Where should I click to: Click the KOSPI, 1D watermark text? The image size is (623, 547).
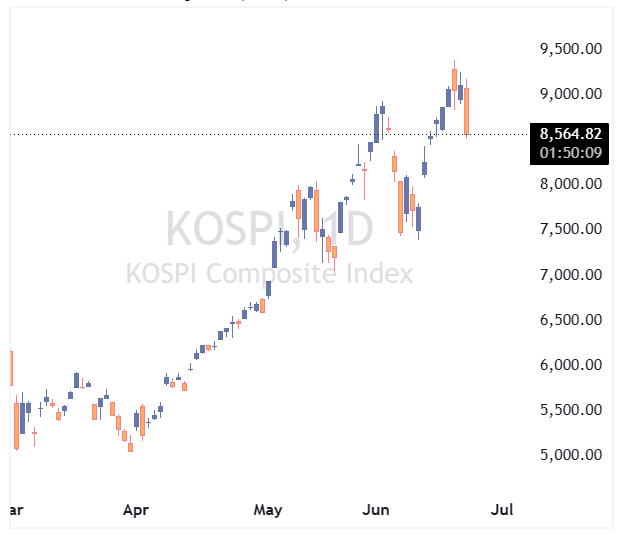point(269,229)
